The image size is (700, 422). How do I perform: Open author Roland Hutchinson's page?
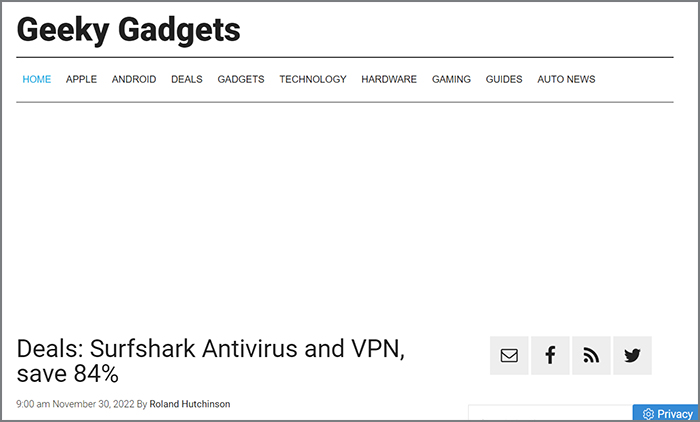tap(190, 404)
